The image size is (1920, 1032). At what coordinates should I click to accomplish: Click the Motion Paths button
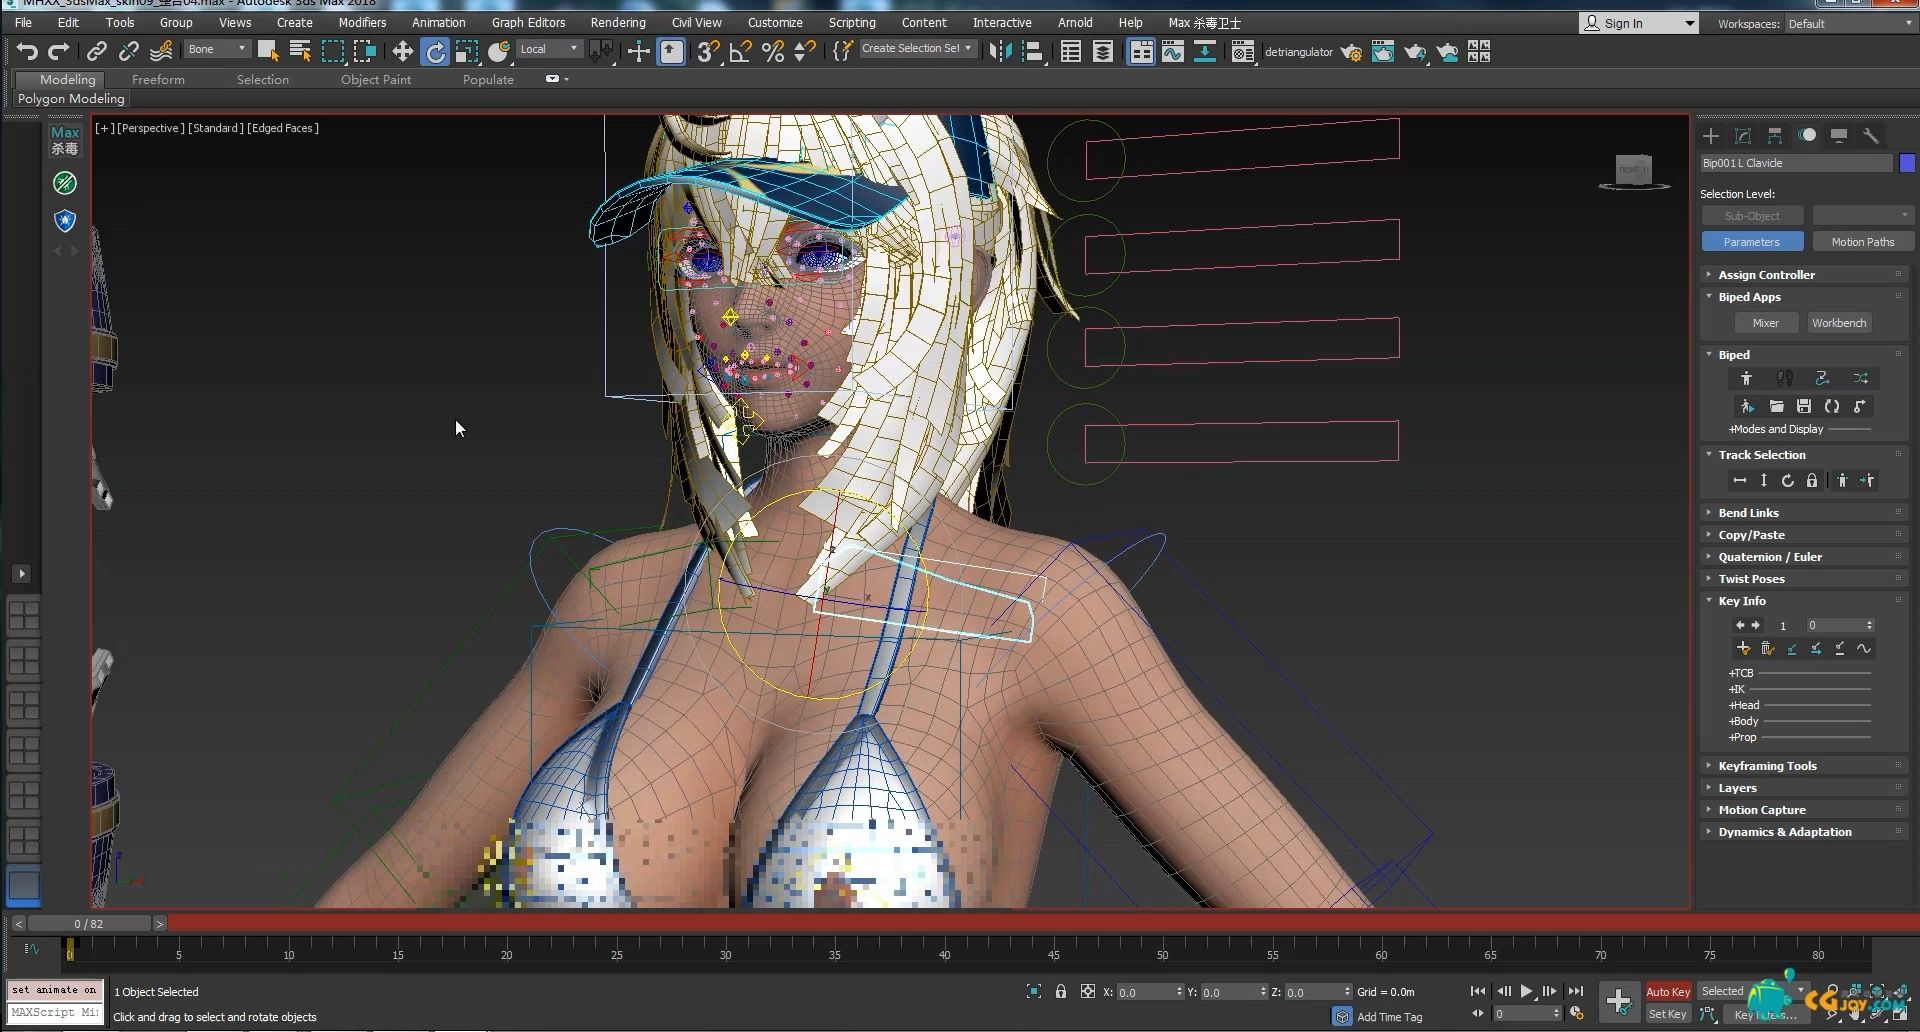coord(1862,242)
